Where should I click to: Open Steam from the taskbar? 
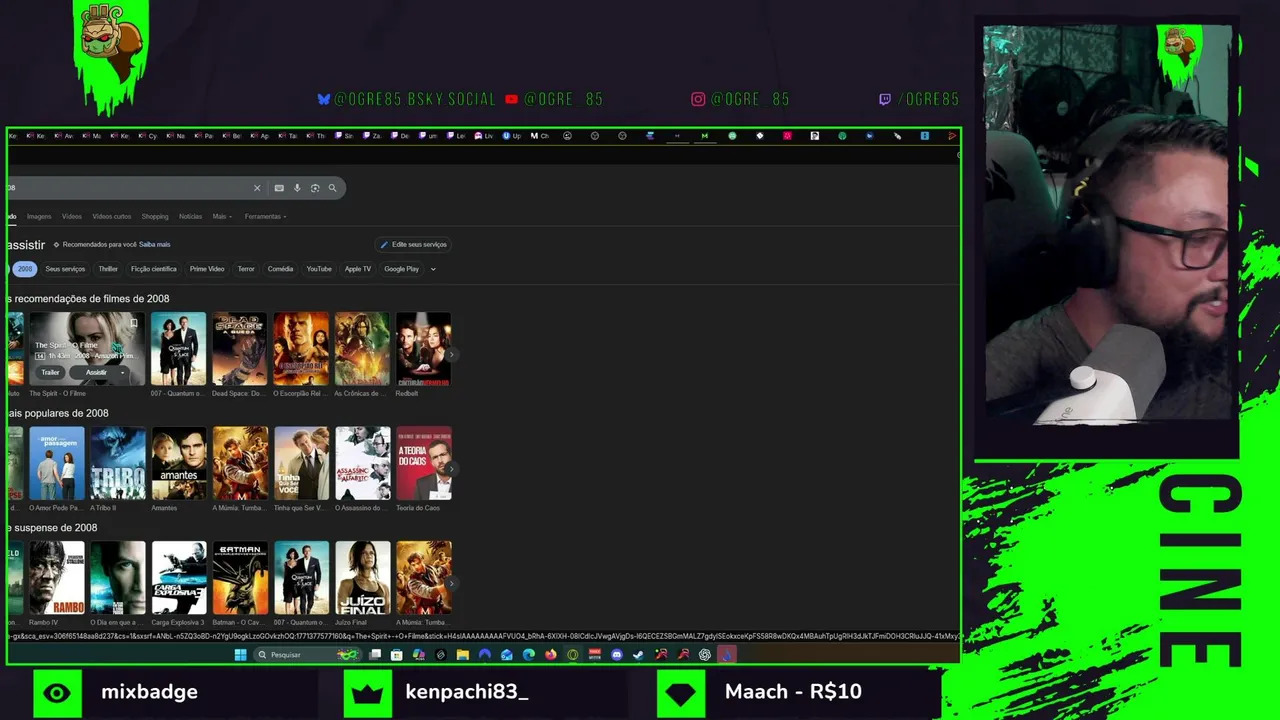pos(639,655)
